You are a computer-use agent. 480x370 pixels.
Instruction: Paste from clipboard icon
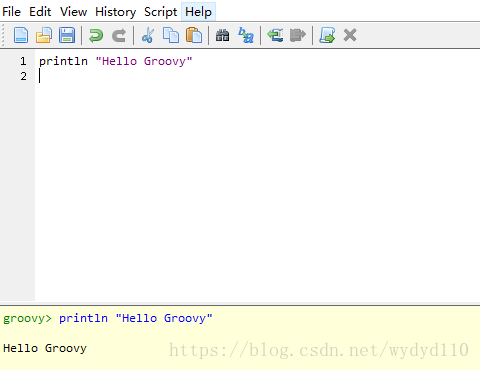click(x=194, y=35)
